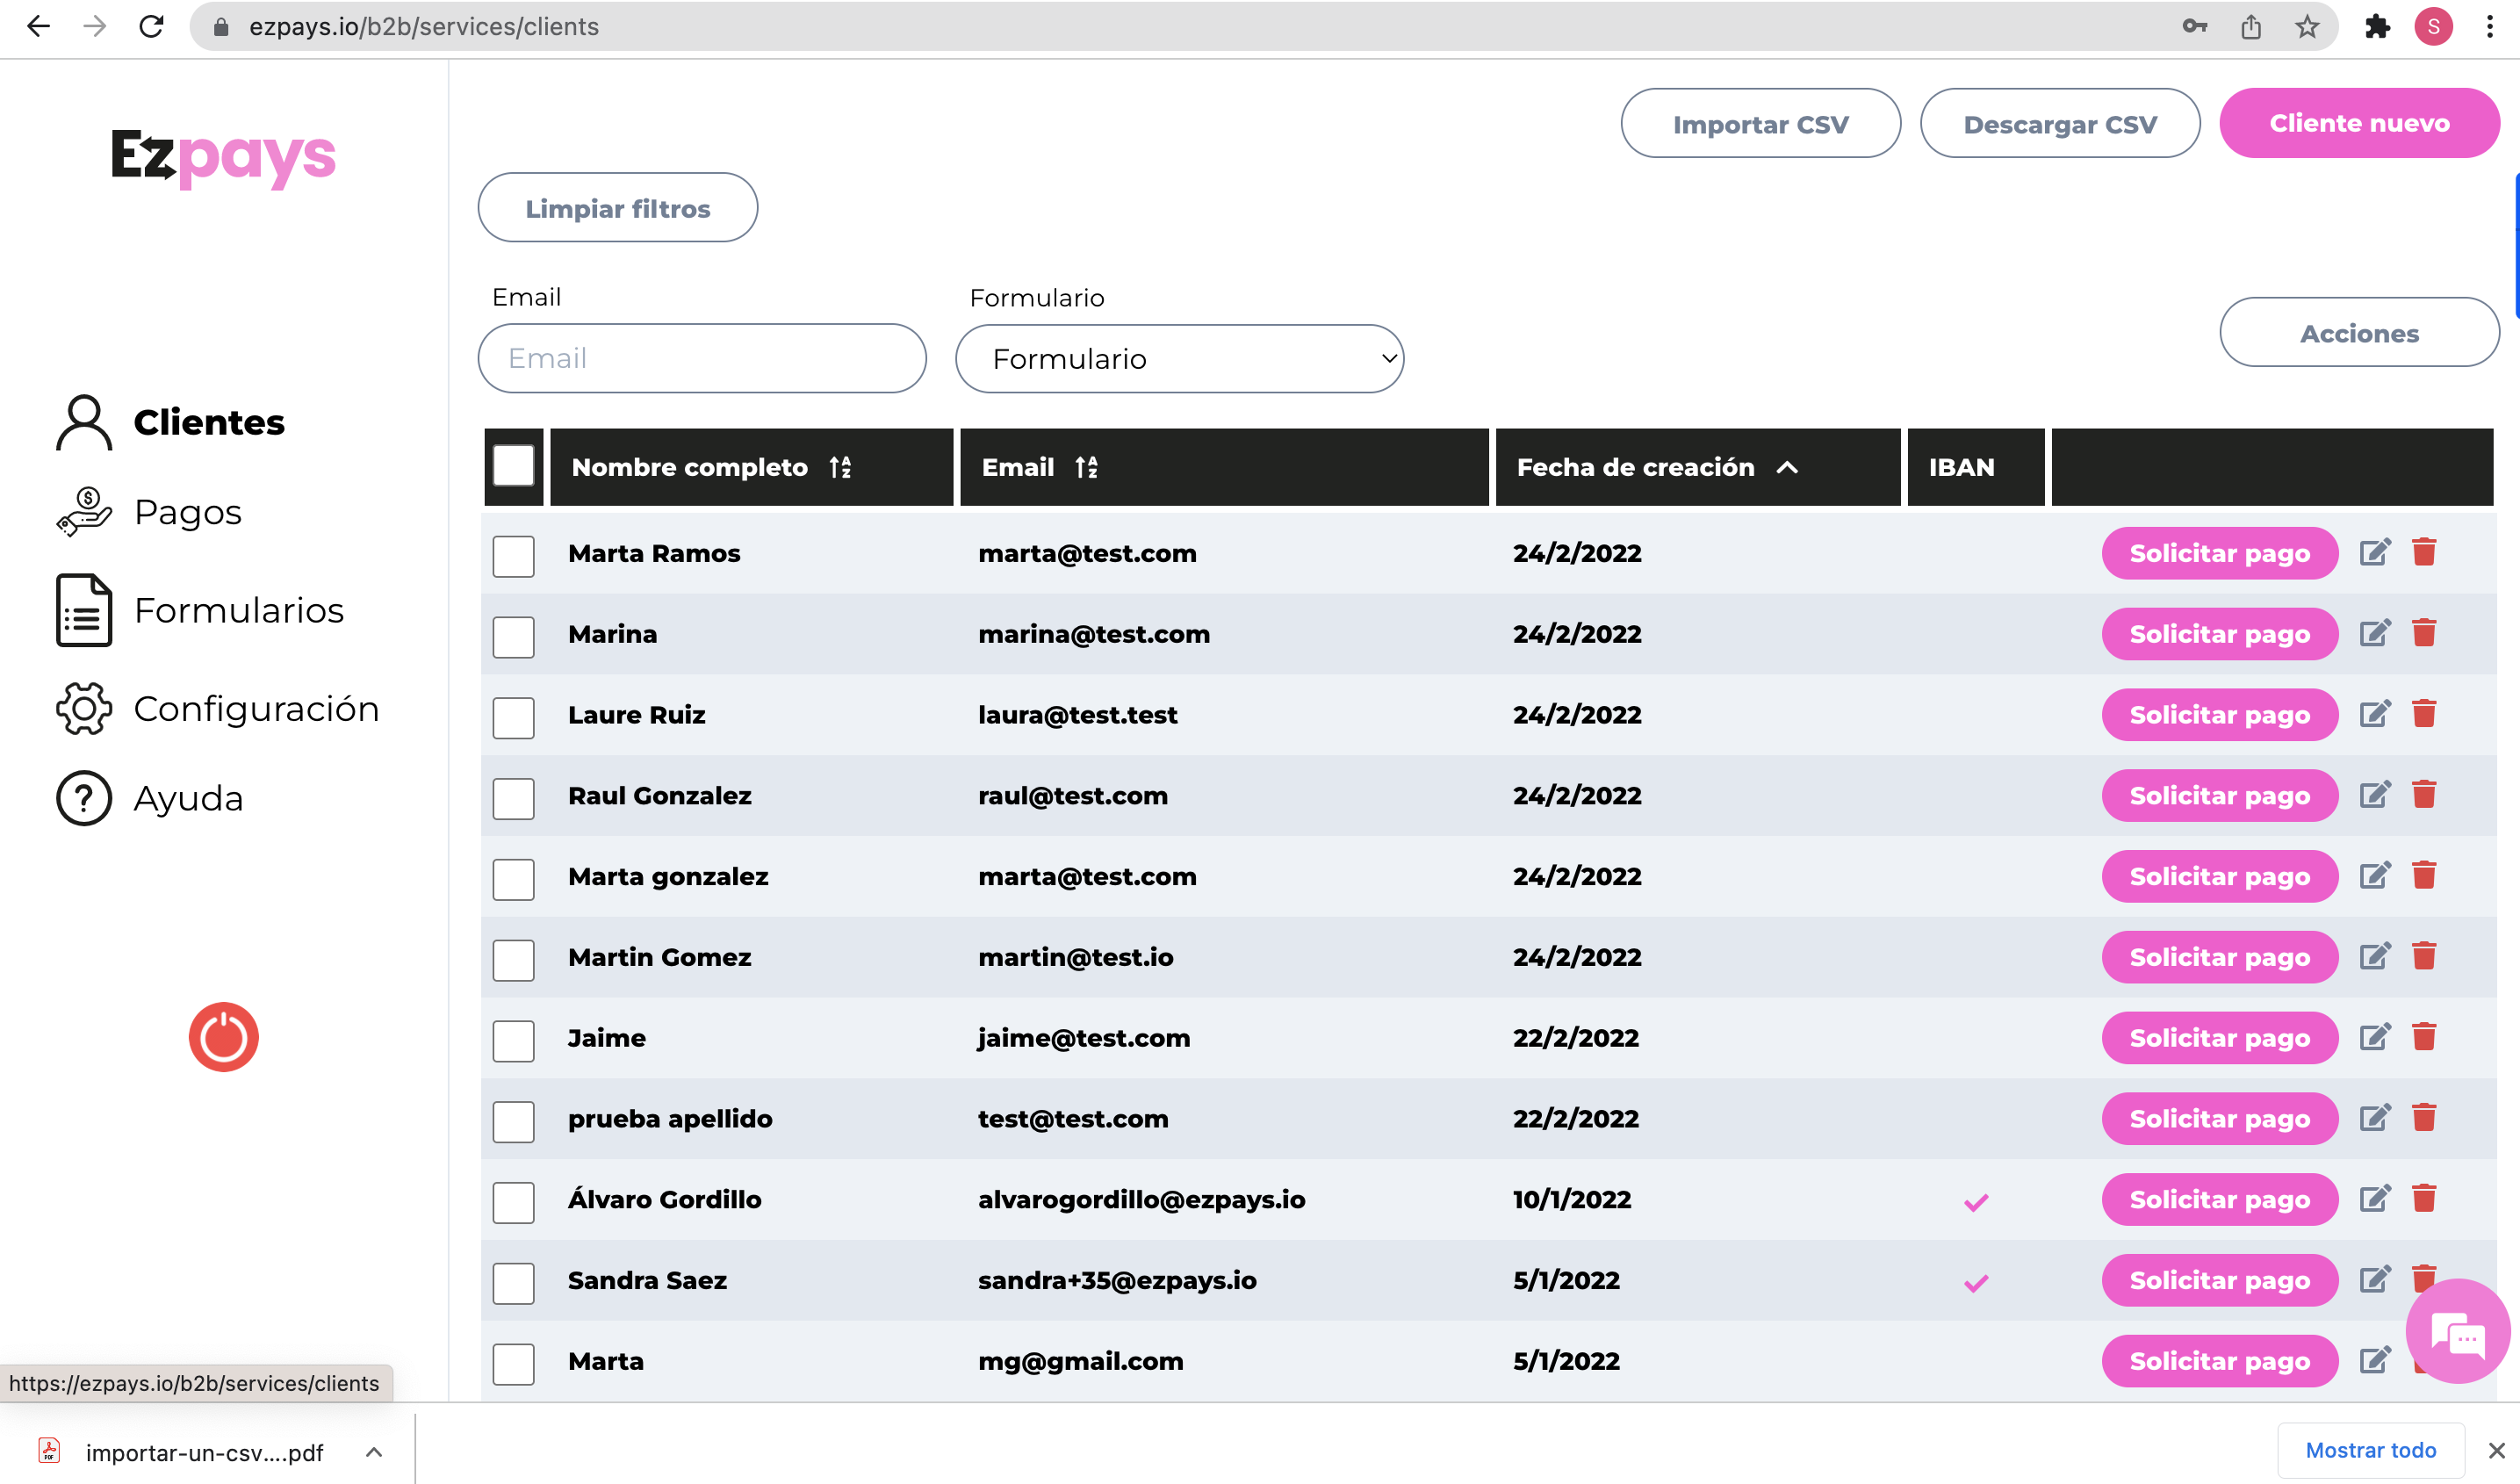Focus the Email filter input
Viewport: 2520px width, 1484px height.
pyautogui.click(x=702, y=359)
